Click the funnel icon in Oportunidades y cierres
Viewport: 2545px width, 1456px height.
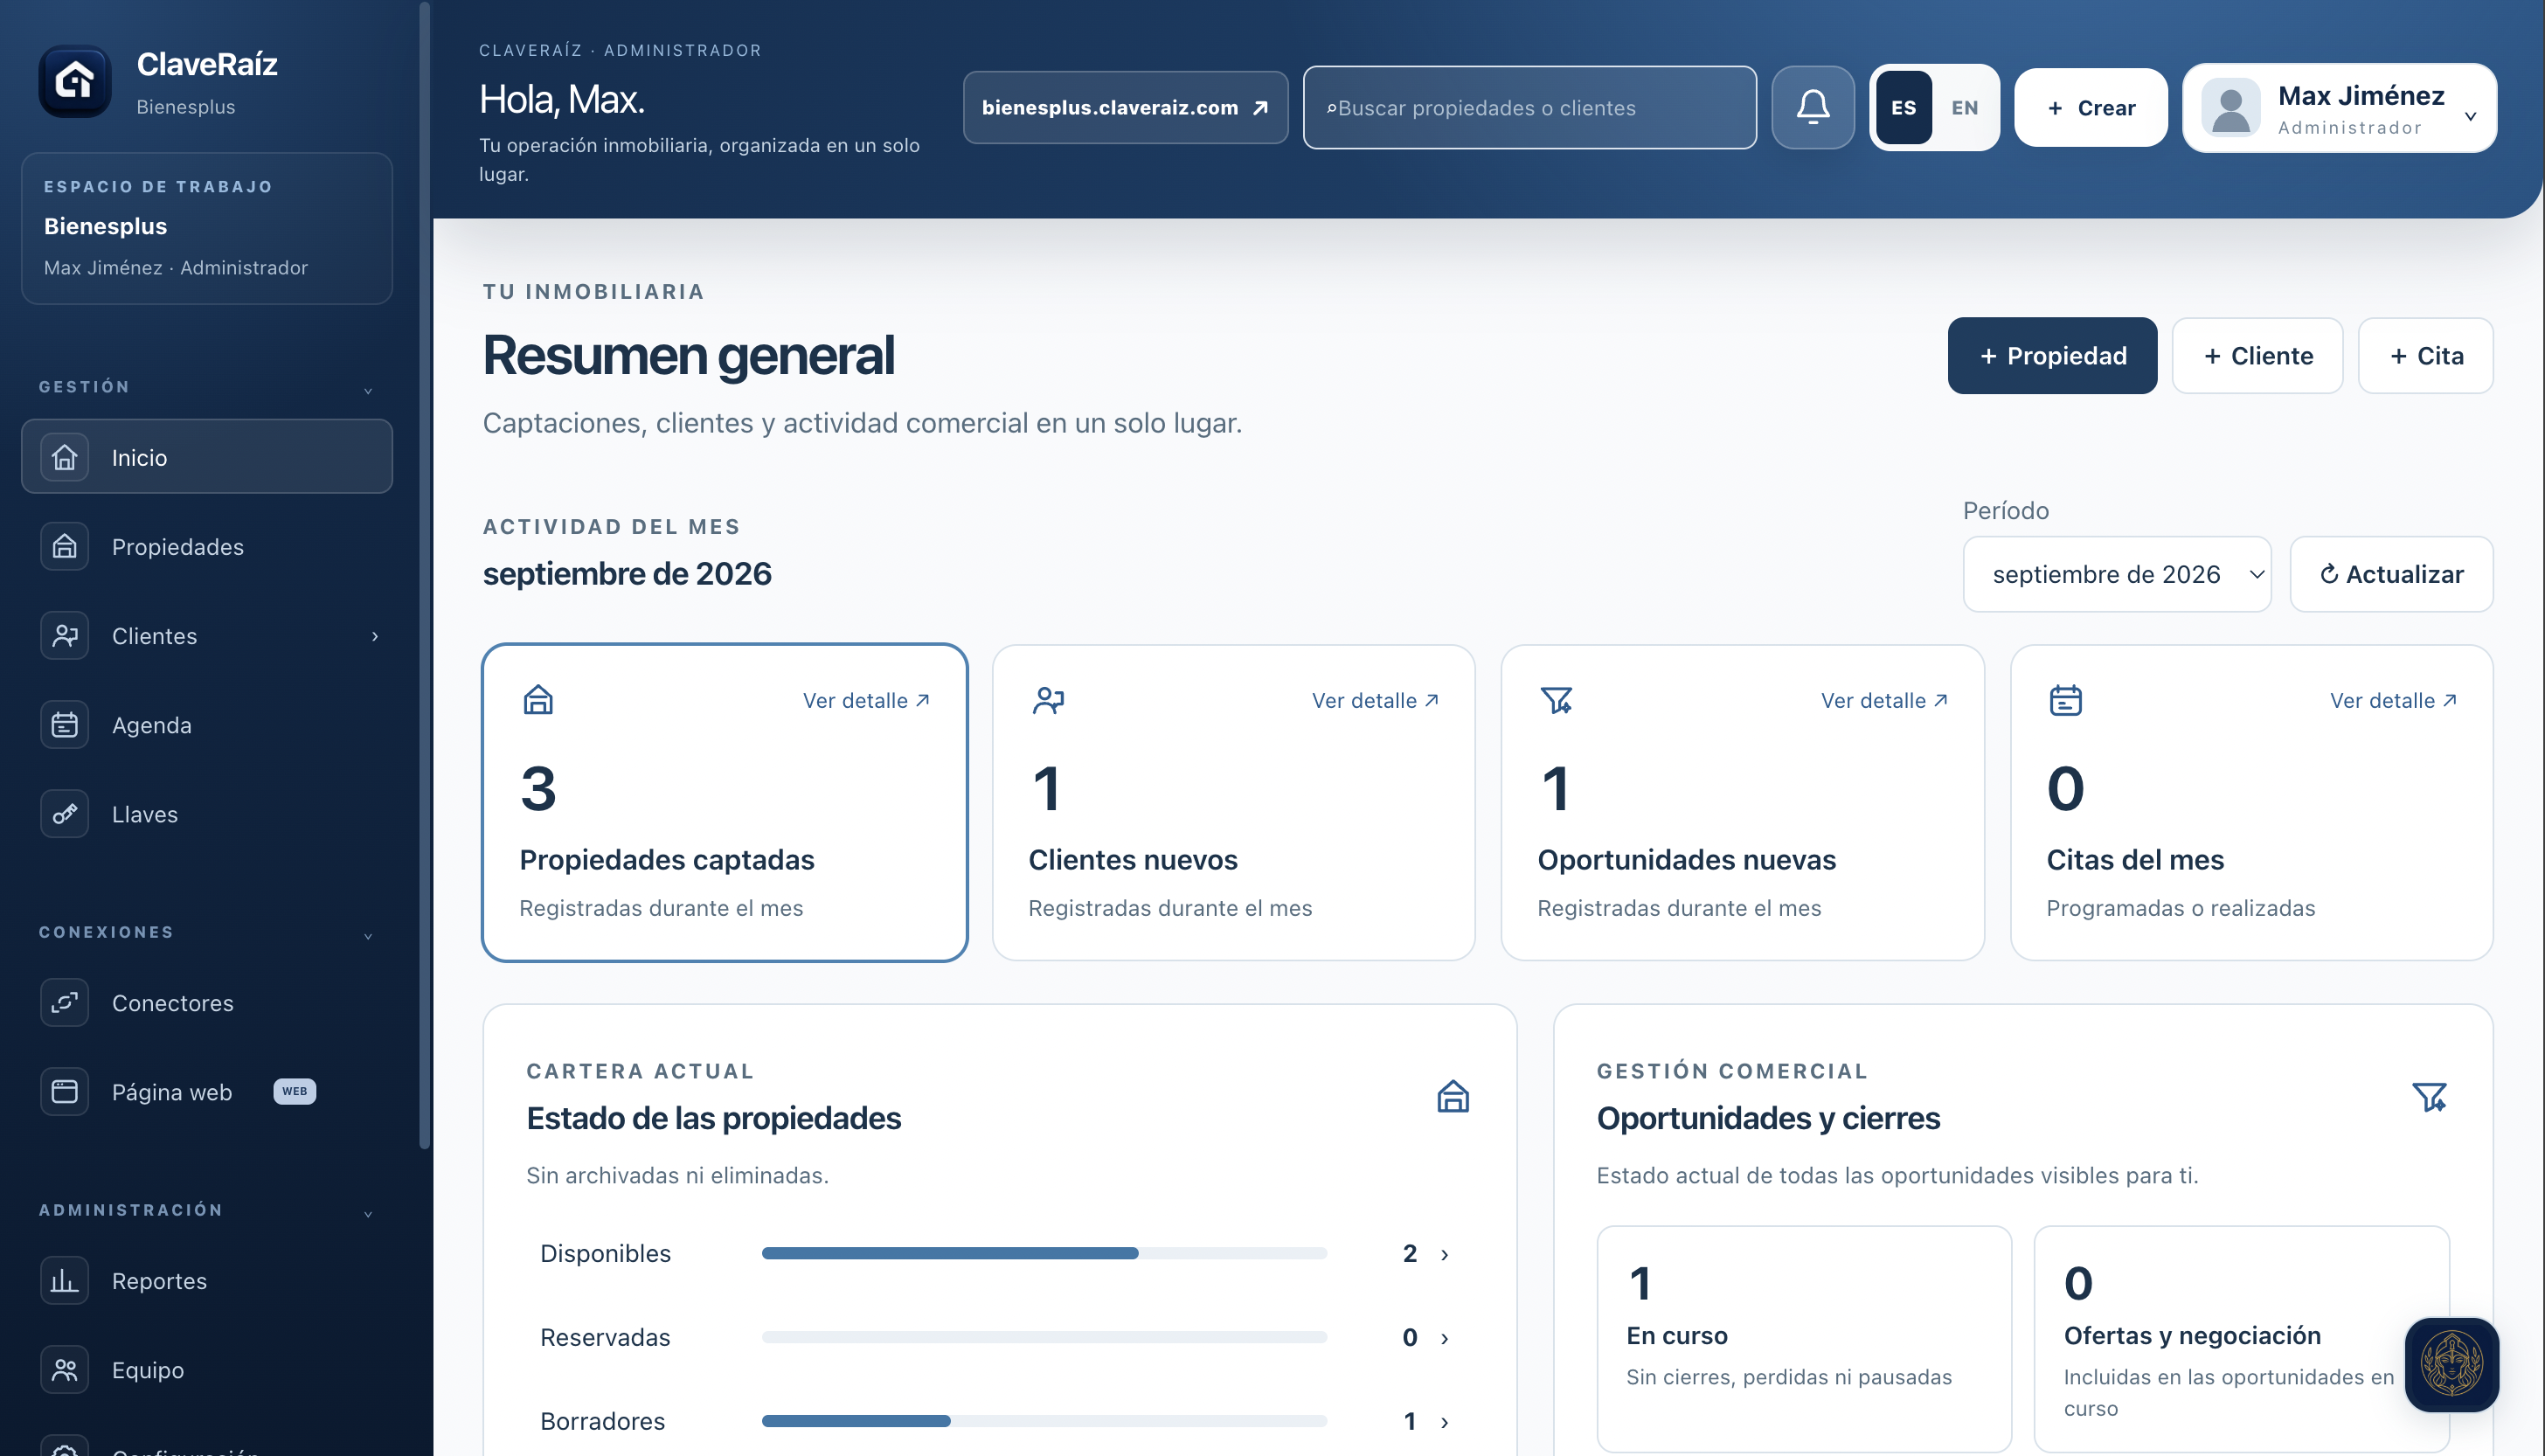point(2429,1097)
